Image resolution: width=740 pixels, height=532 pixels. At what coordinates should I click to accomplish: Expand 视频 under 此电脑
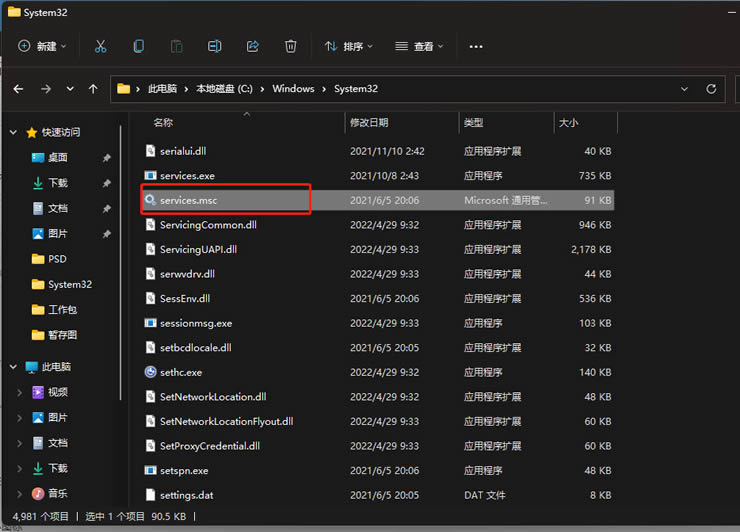click(x=19, y=392)
